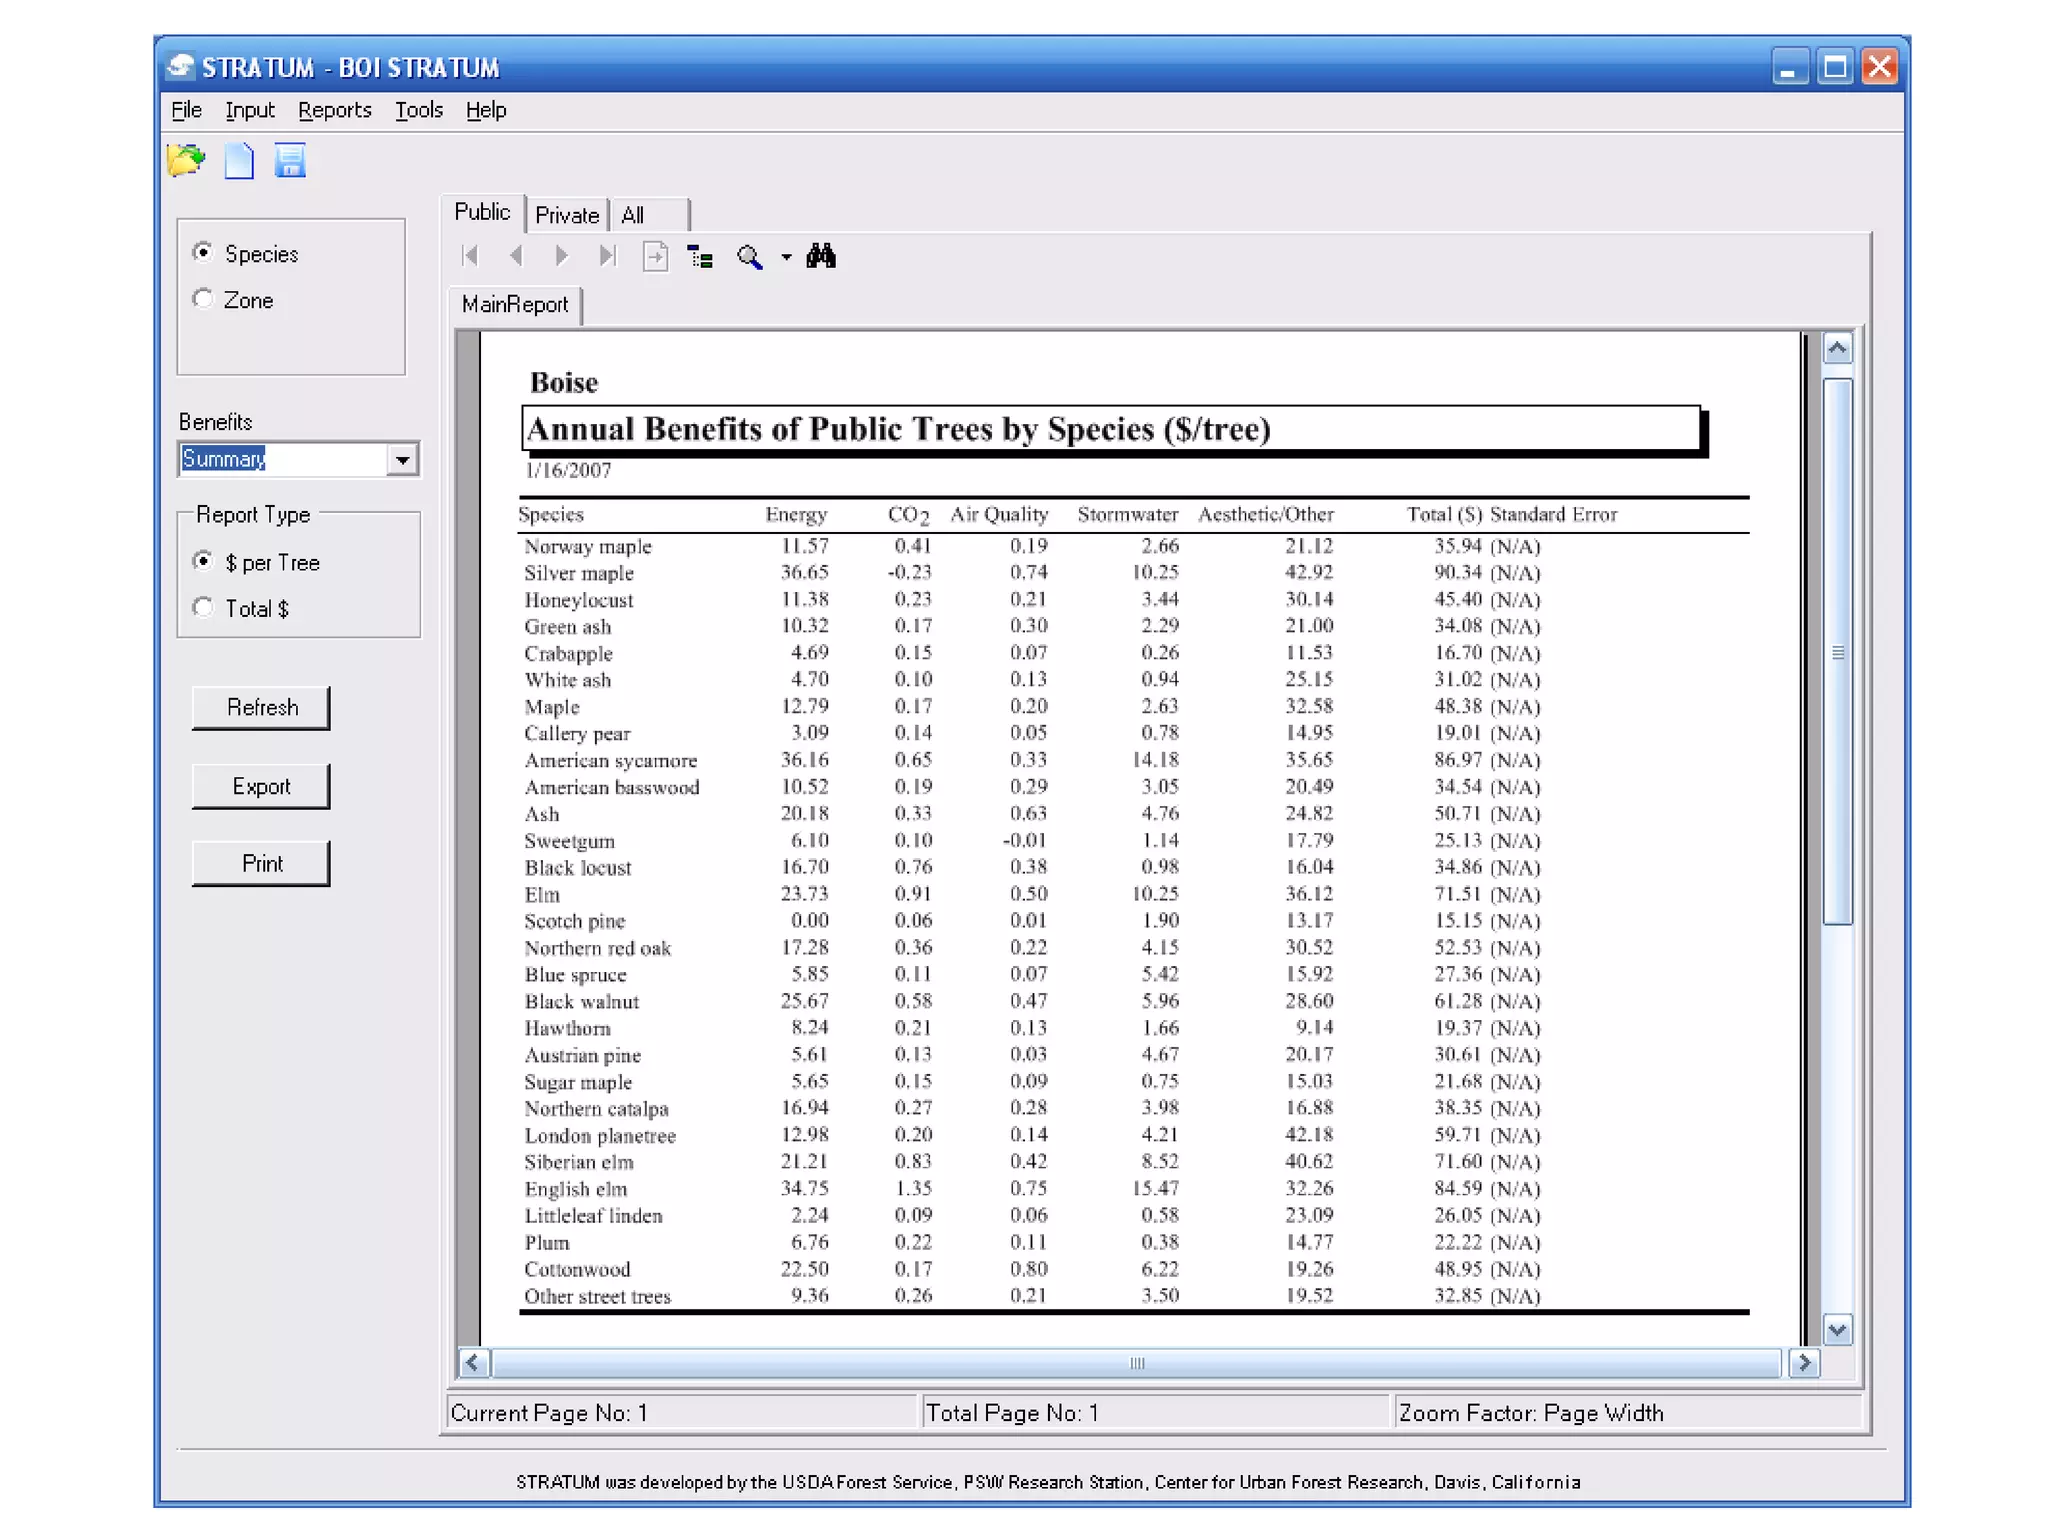Open the Benefits Summary dropdown

coord(402,460)
